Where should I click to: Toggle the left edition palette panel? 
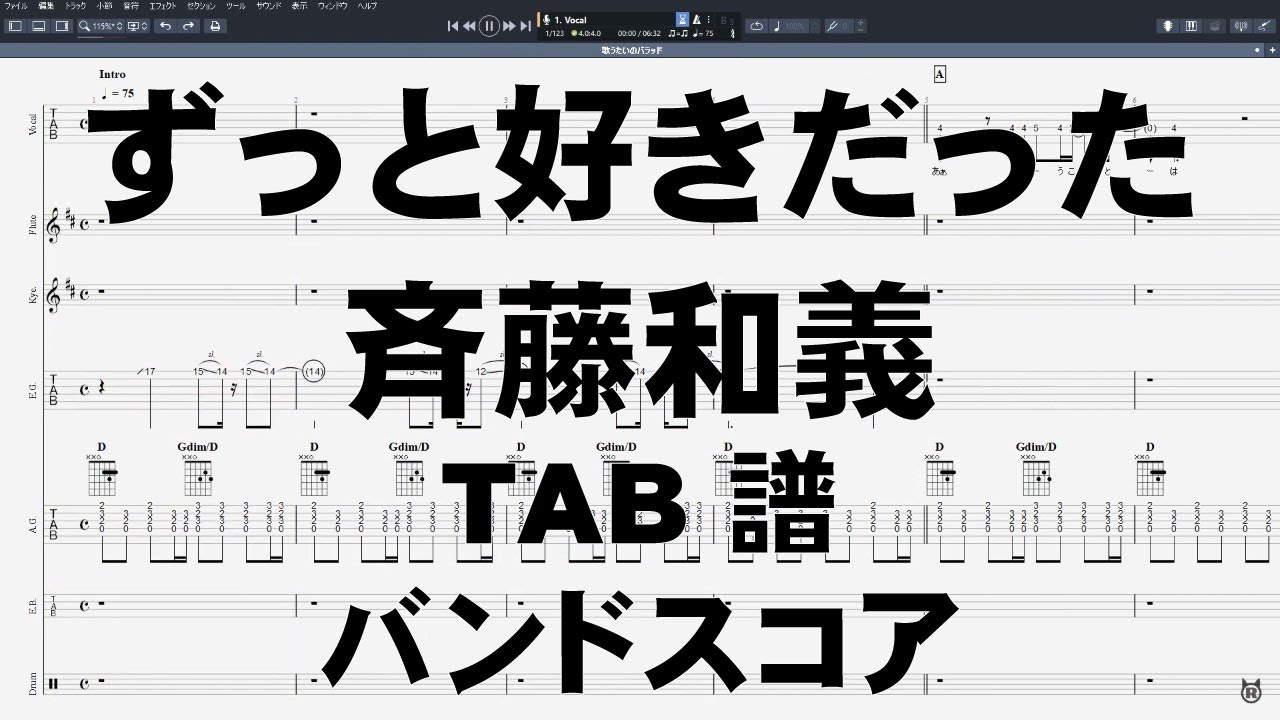(14, 26)
